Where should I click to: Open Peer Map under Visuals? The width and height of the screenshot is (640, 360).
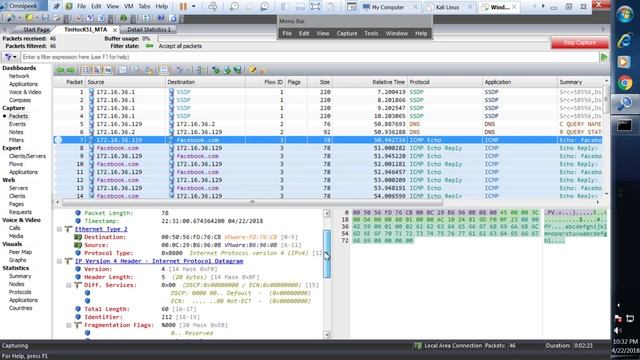(x=20, y=252)
